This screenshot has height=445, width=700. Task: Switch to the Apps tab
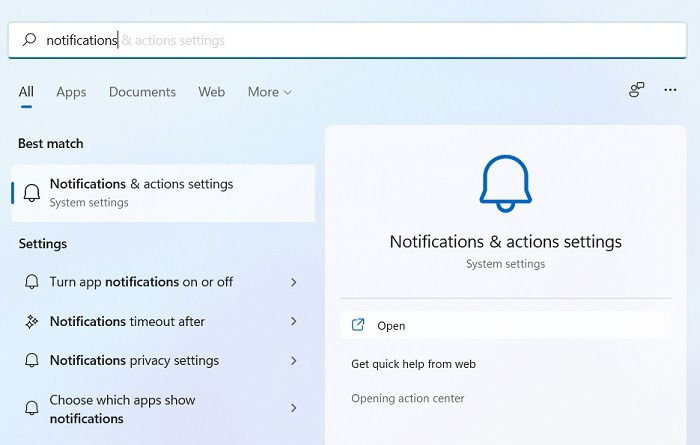point(71,92)
